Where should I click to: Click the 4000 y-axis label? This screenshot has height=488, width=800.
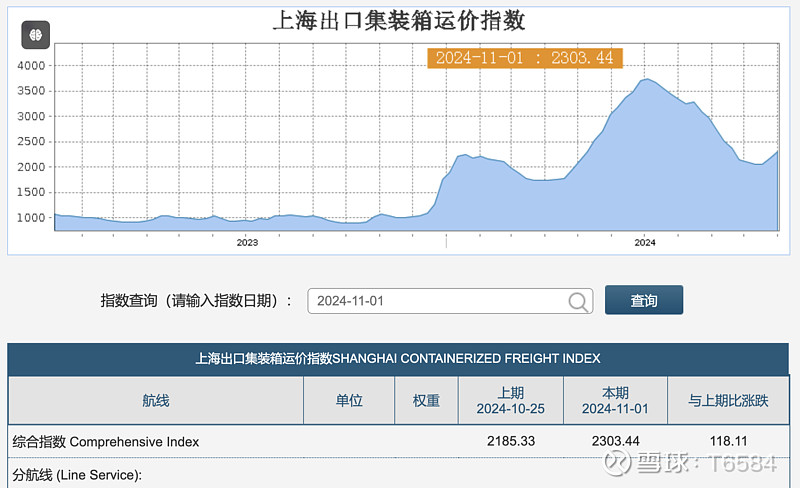[31, 65]
